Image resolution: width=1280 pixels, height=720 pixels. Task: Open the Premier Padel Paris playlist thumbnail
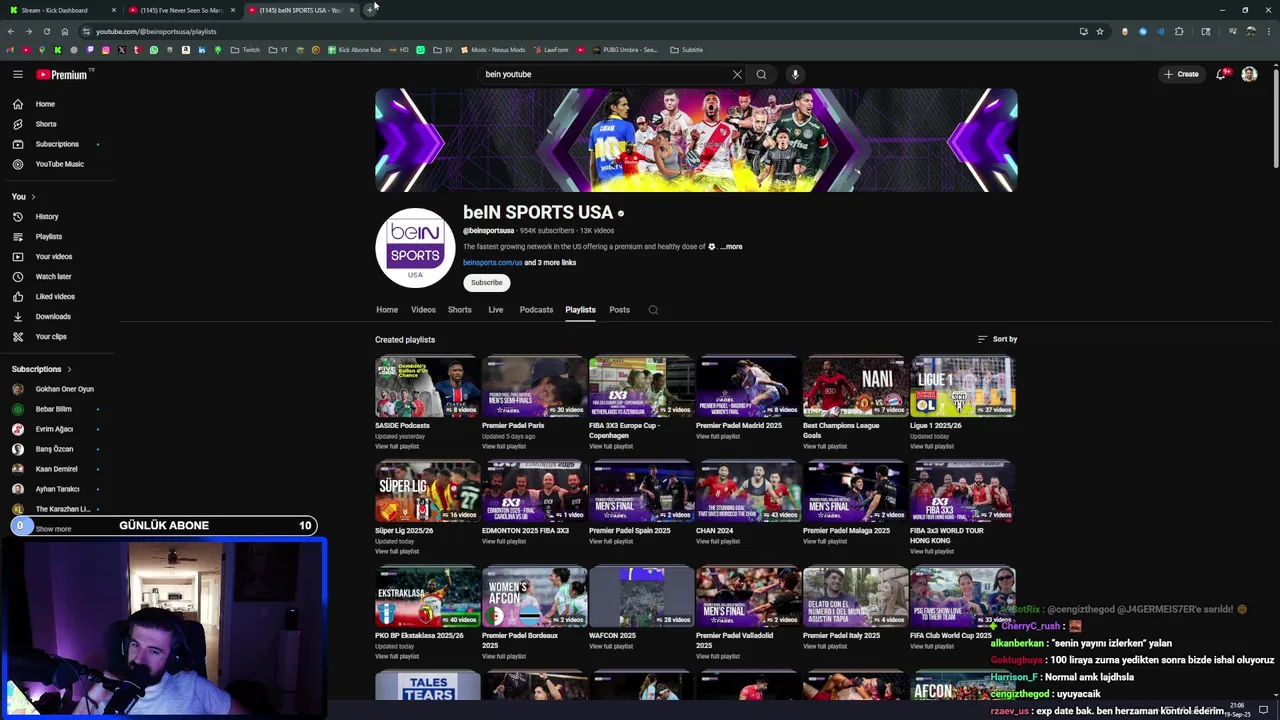(x=534, y=387)
